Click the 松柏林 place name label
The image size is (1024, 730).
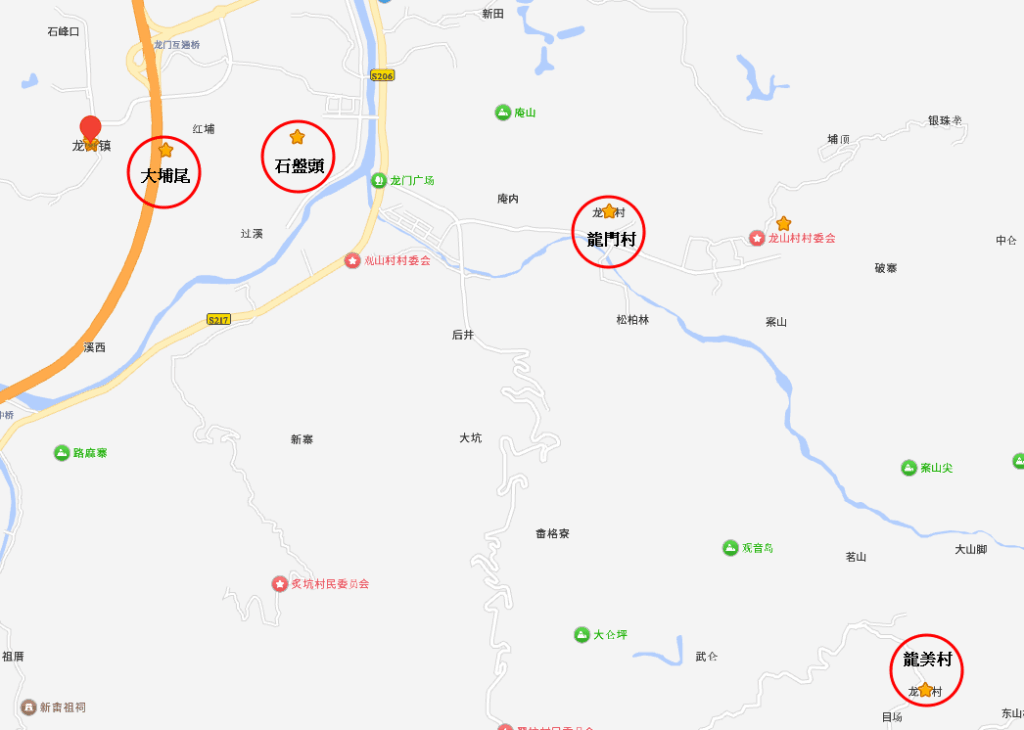[x=633, y=319]
